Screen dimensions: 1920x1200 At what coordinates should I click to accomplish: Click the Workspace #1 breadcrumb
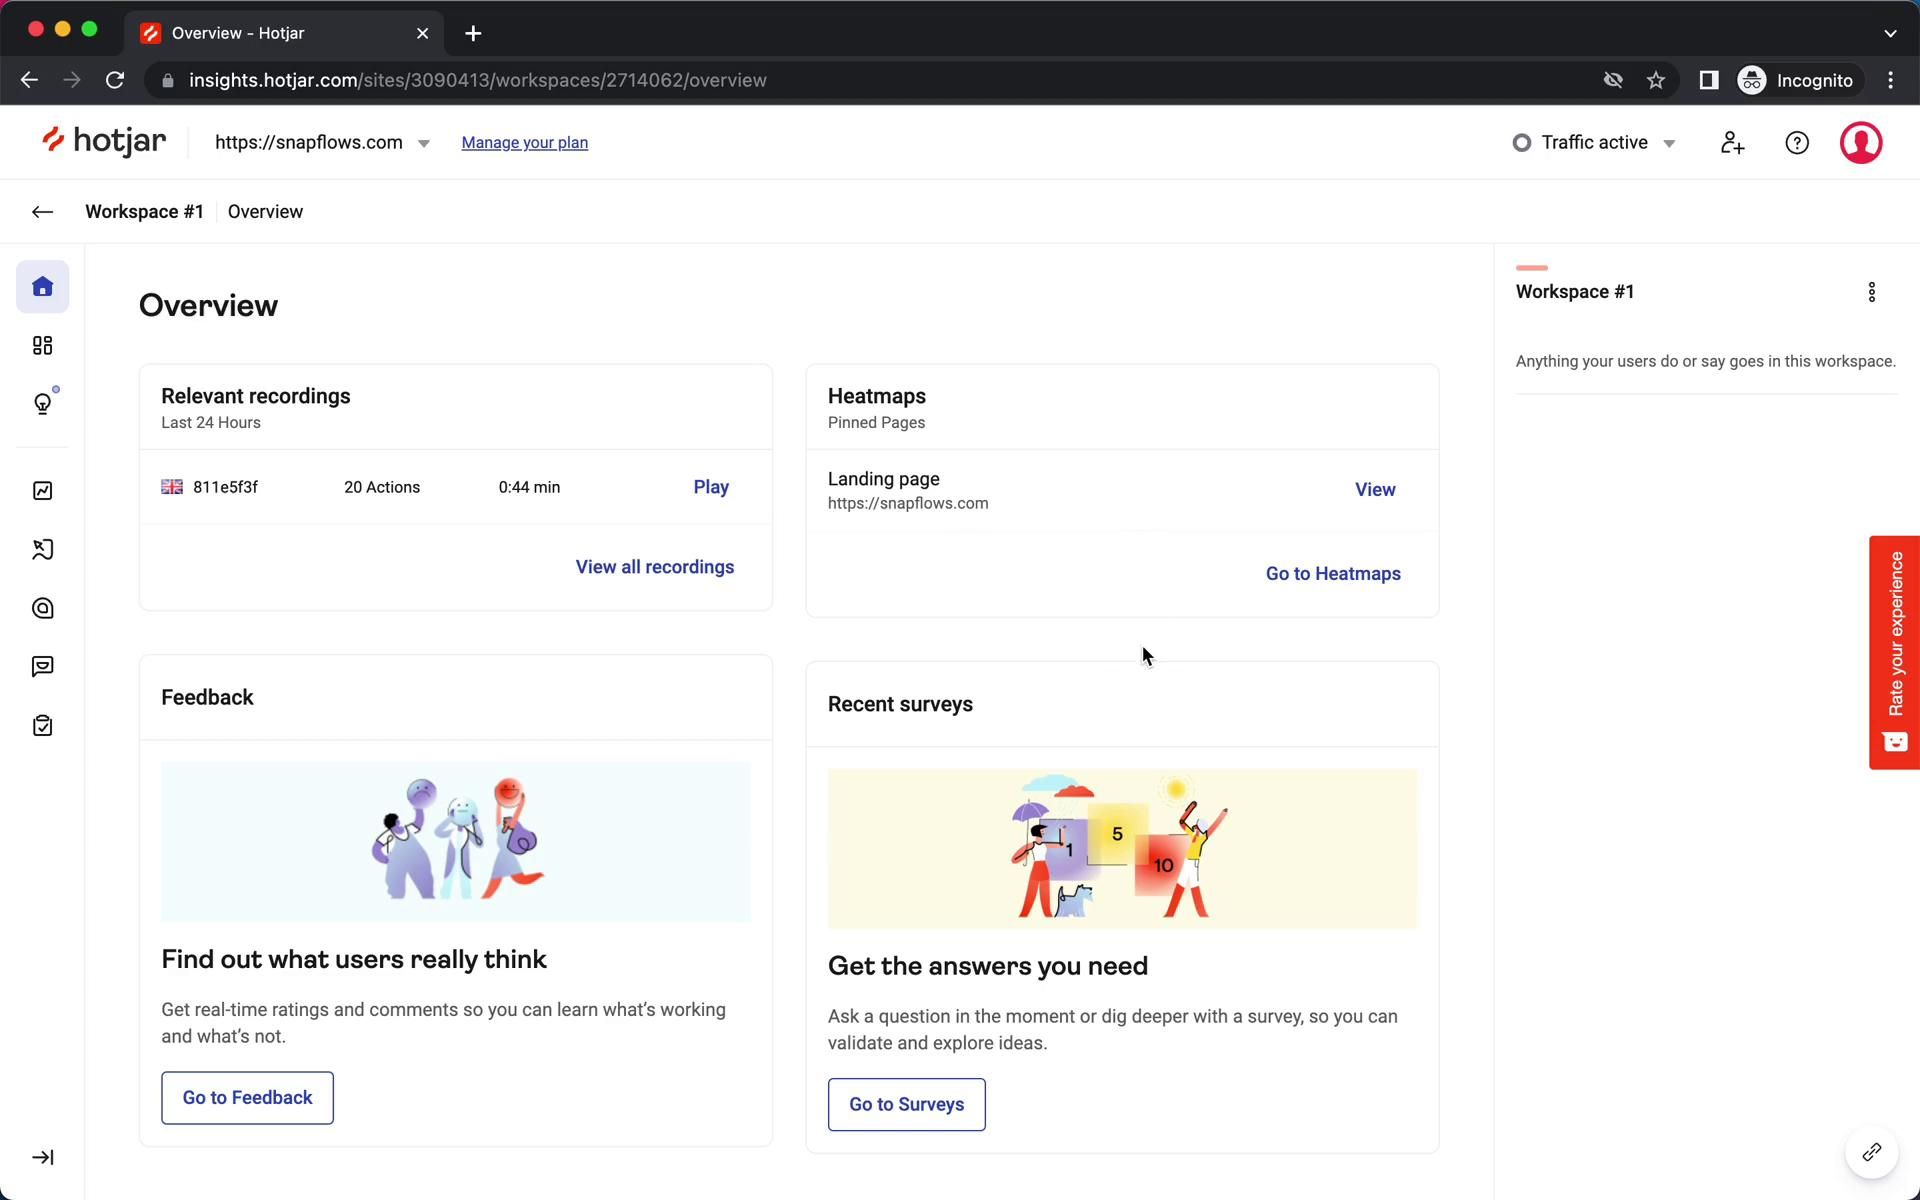[144, 212]
